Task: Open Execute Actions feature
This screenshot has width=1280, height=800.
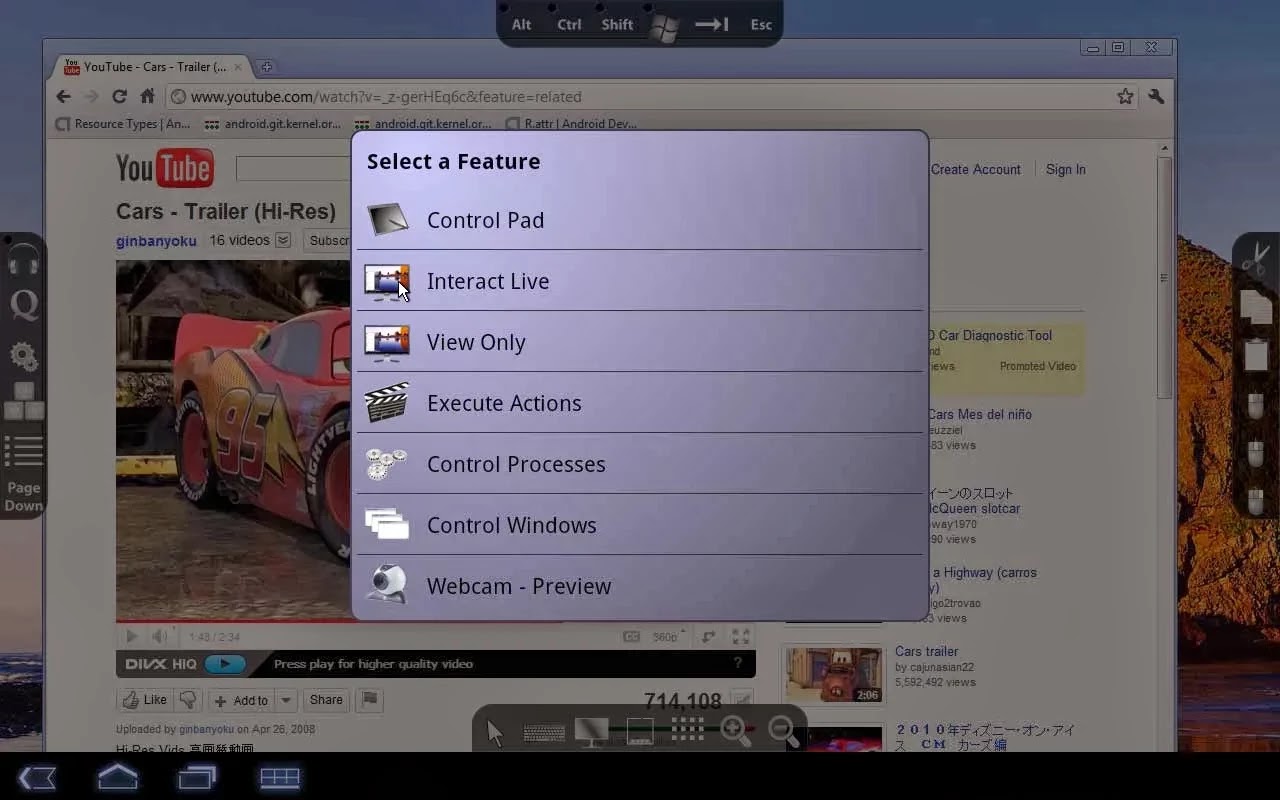Action: coord(640,403)
